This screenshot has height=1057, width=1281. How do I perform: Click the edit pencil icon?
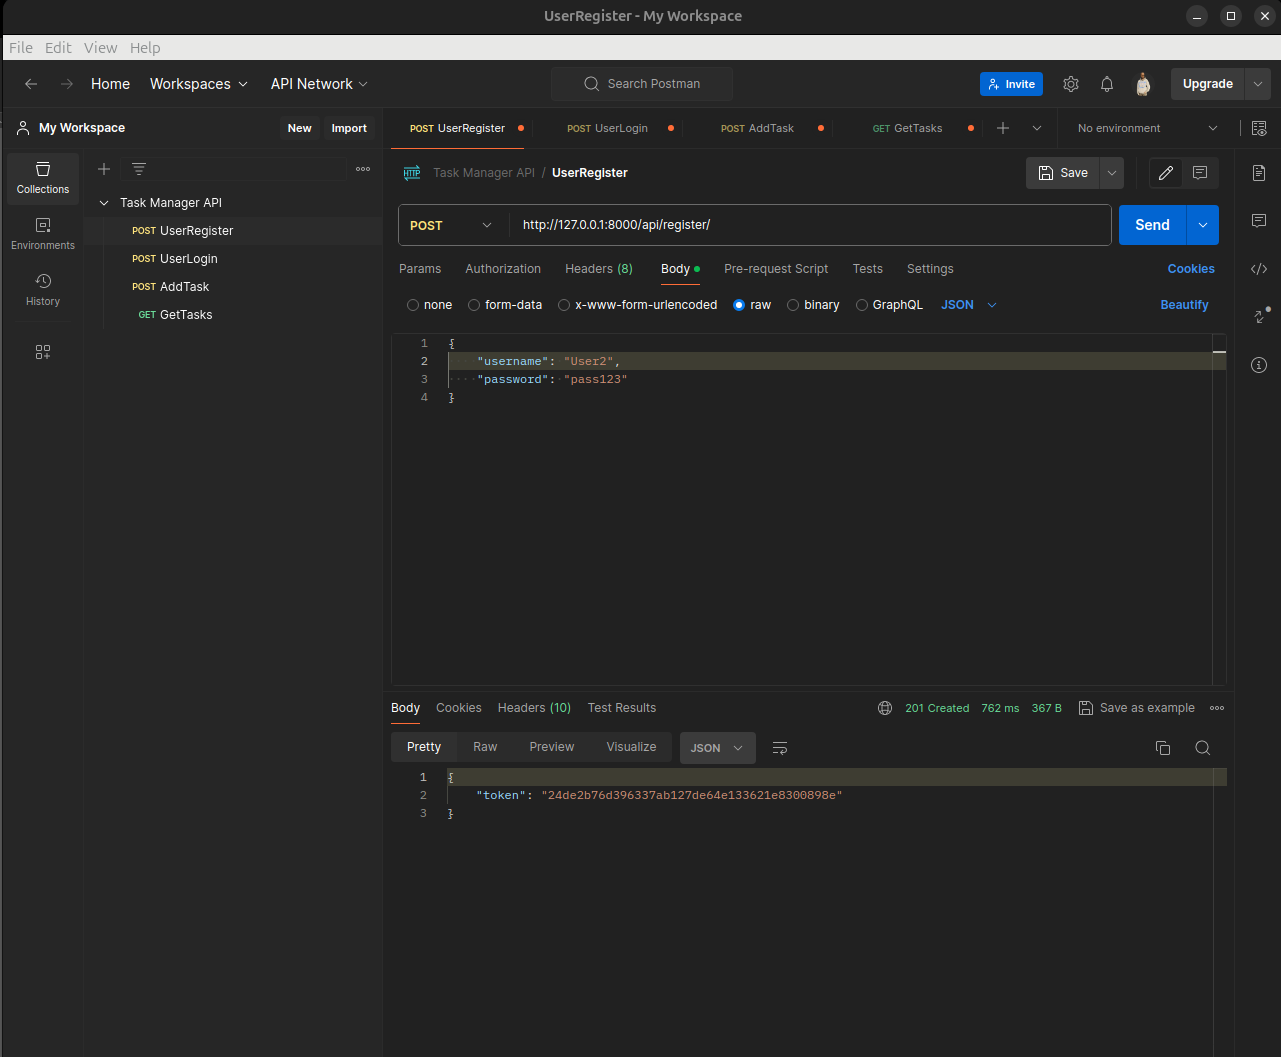point(1166,173)
